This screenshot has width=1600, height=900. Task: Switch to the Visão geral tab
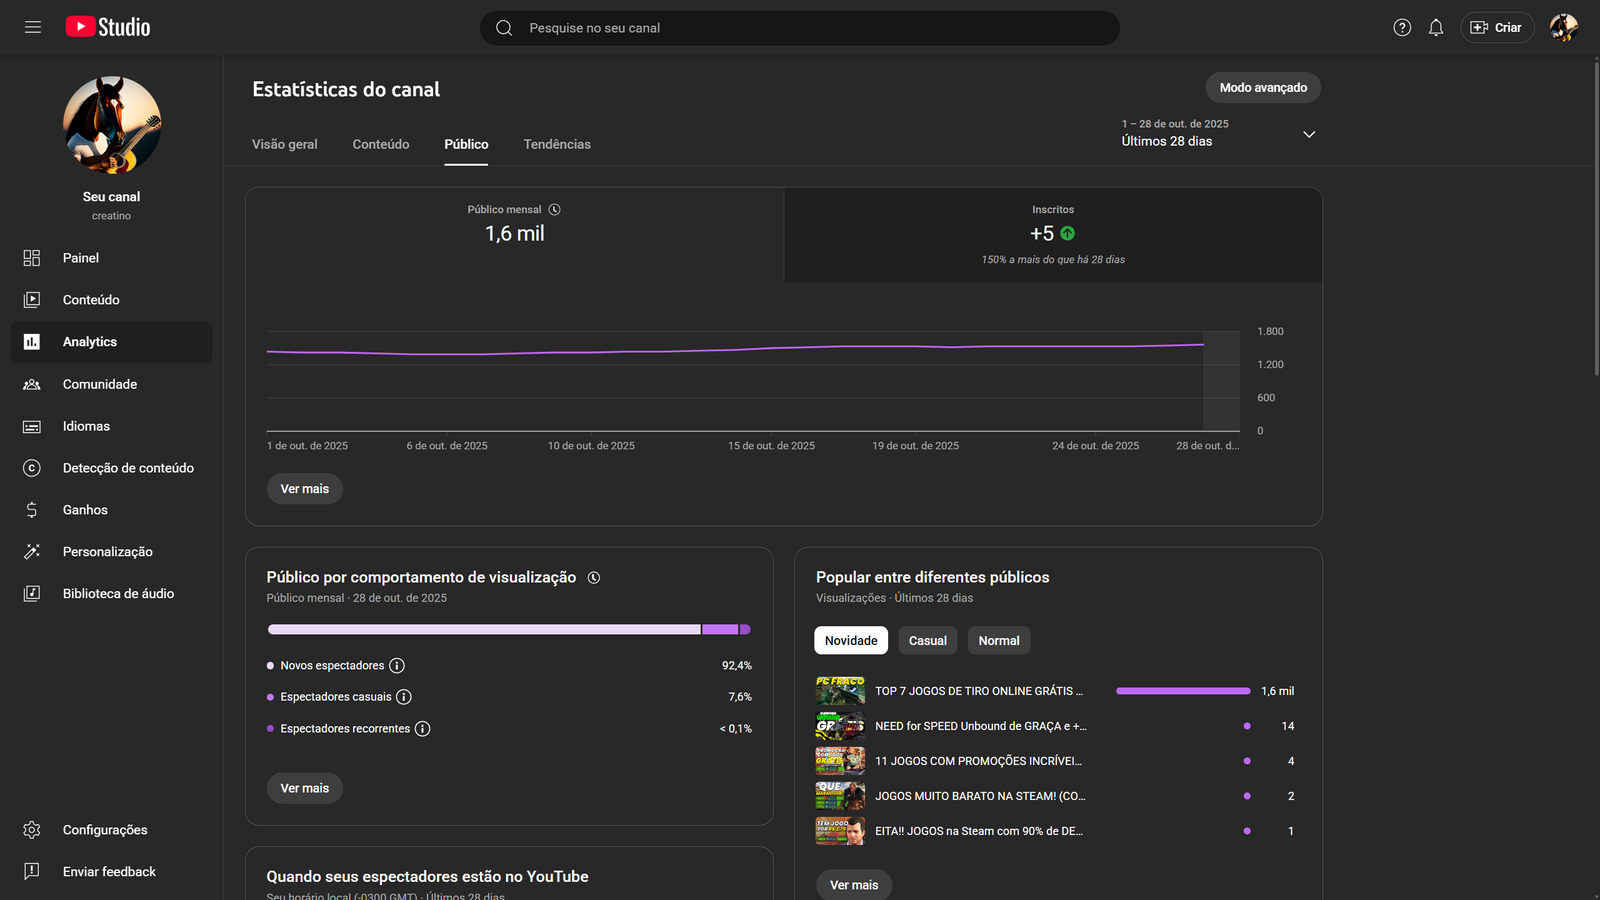285,145
